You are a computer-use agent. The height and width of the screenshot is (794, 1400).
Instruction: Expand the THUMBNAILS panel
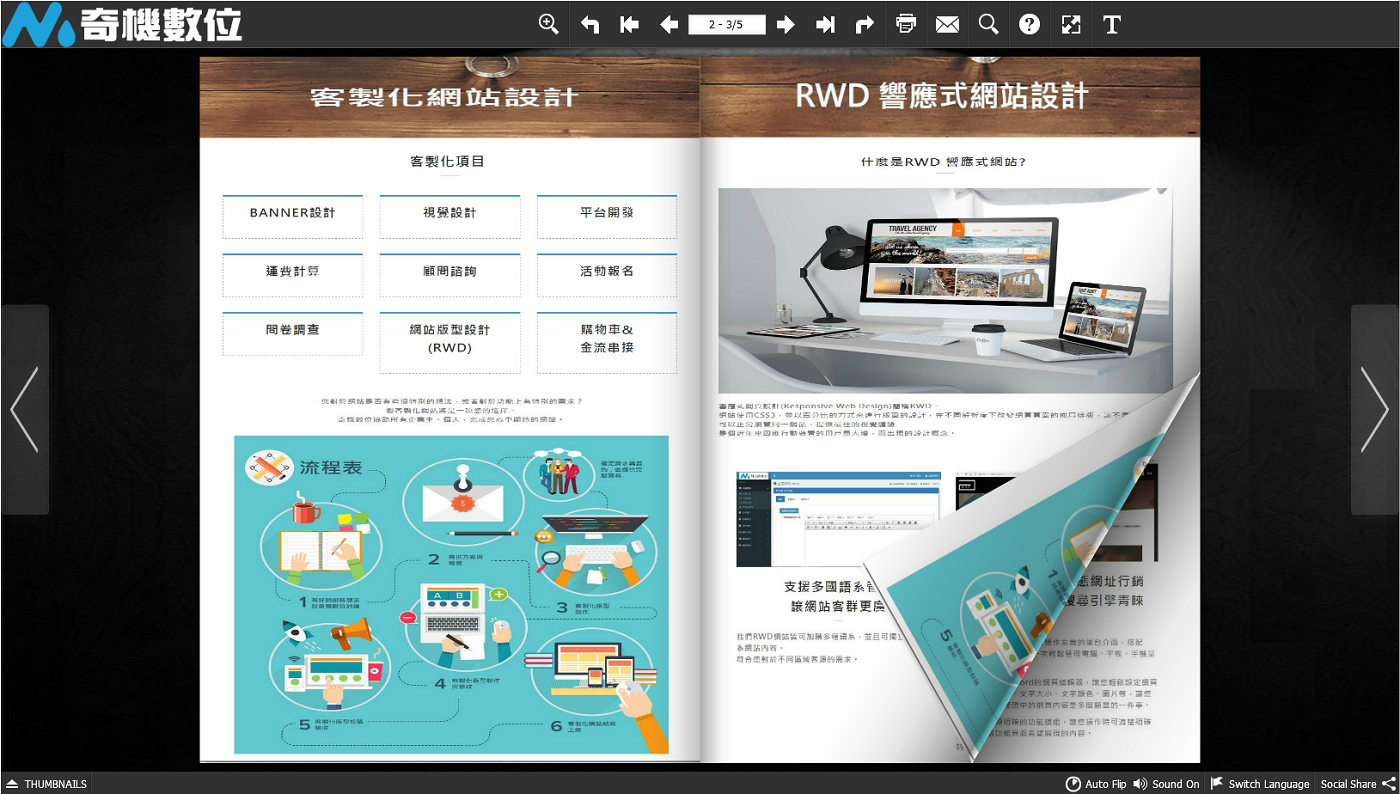(x=46, y=784)
